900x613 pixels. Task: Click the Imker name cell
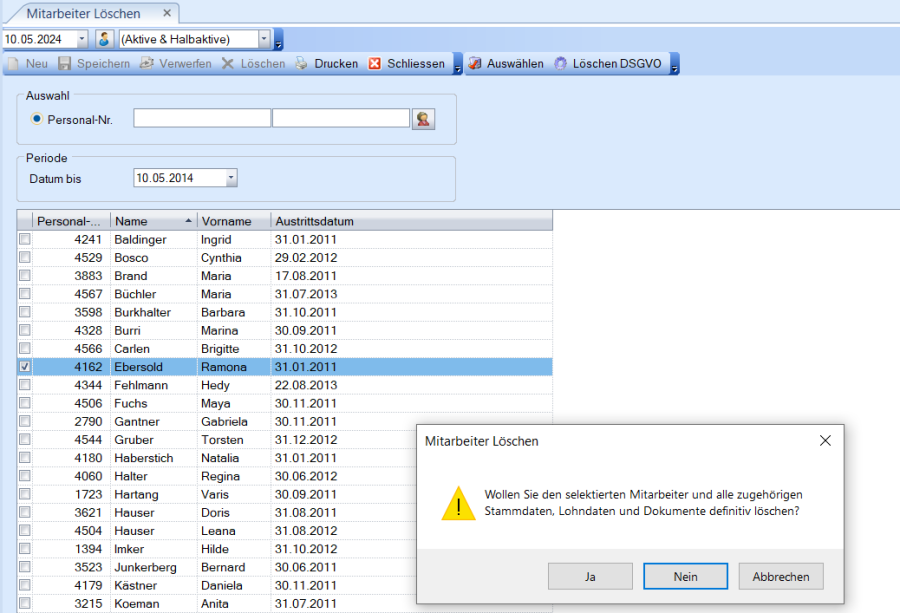[x=154, y=549]
